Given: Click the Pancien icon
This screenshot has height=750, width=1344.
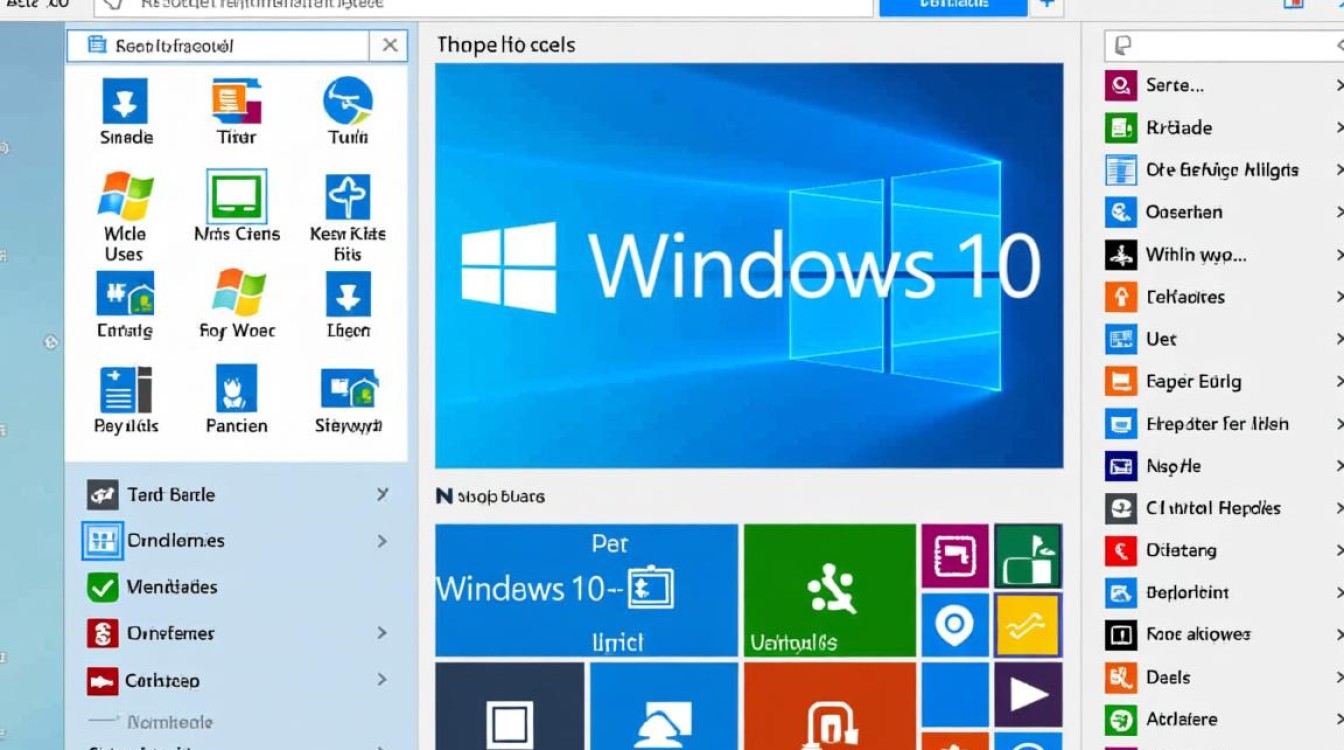Looking at the screenshot, I should coord(236,389).
